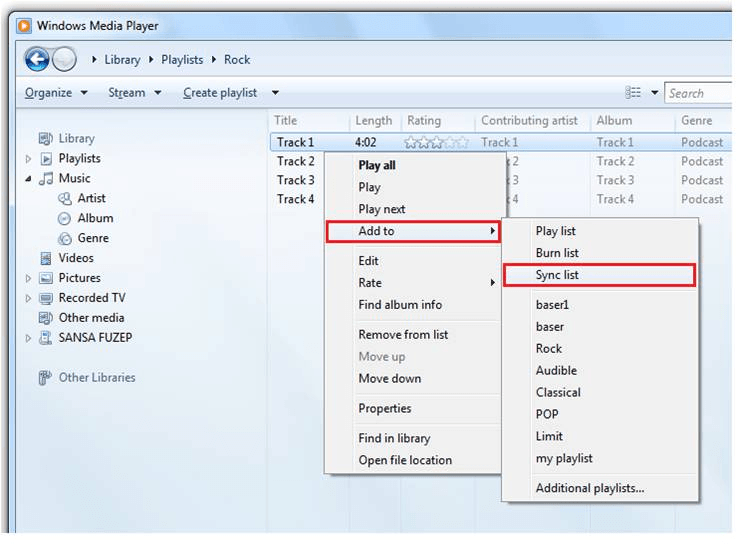Rate Track 1 using the star rating
742x547 pixels.
pyautogui.click(x=436, y=143)
